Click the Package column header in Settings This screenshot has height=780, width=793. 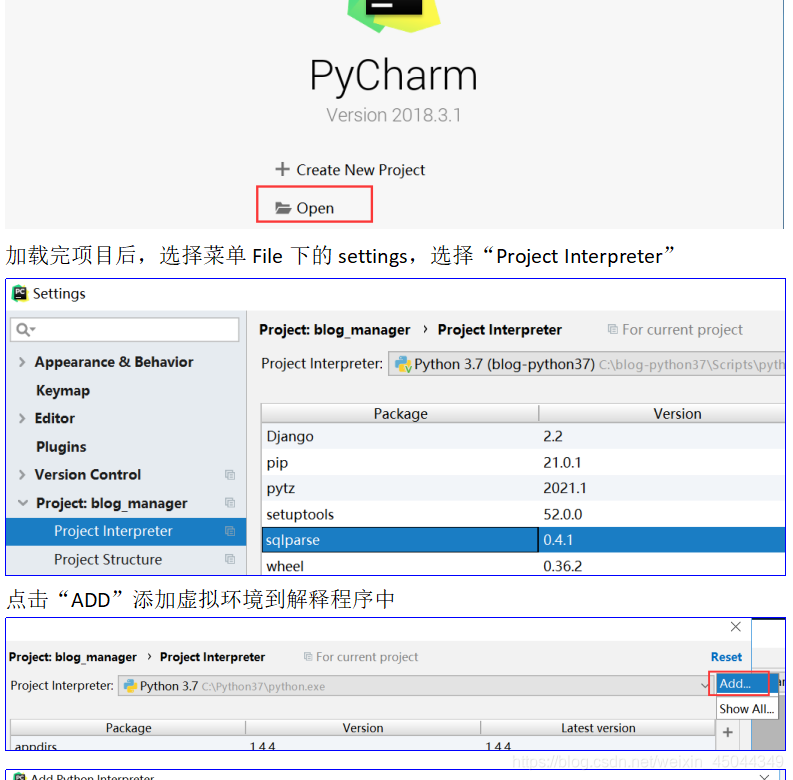400,414
